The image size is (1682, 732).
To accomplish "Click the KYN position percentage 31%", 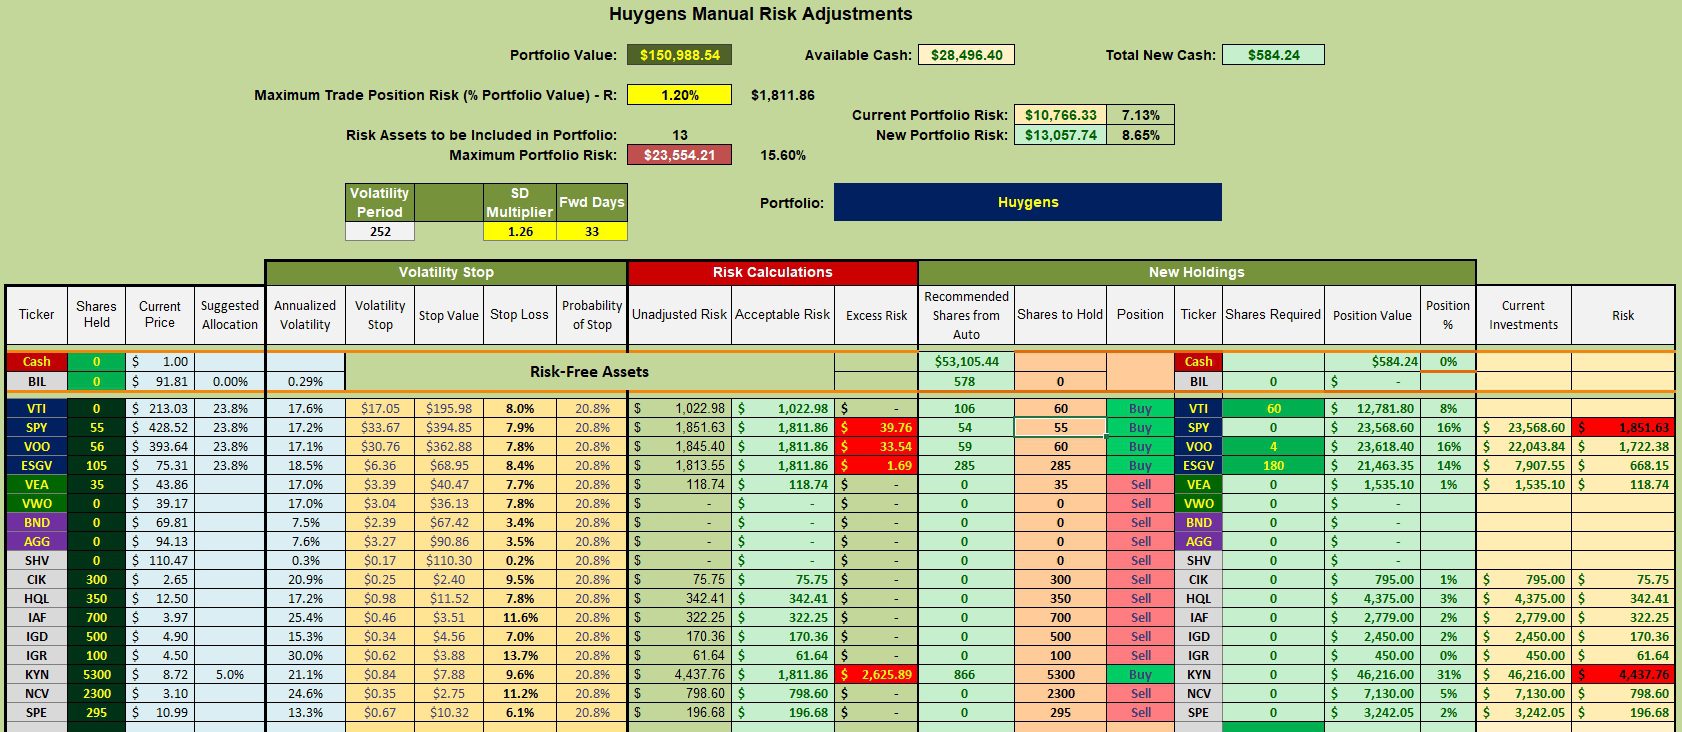I will tap(1448, 674).
